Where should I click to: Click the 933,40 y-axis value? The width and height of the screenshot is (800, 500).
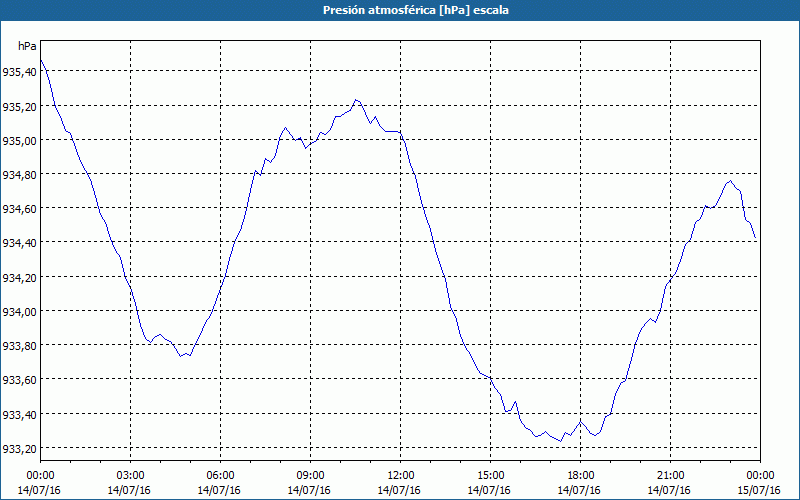[19, 414]
